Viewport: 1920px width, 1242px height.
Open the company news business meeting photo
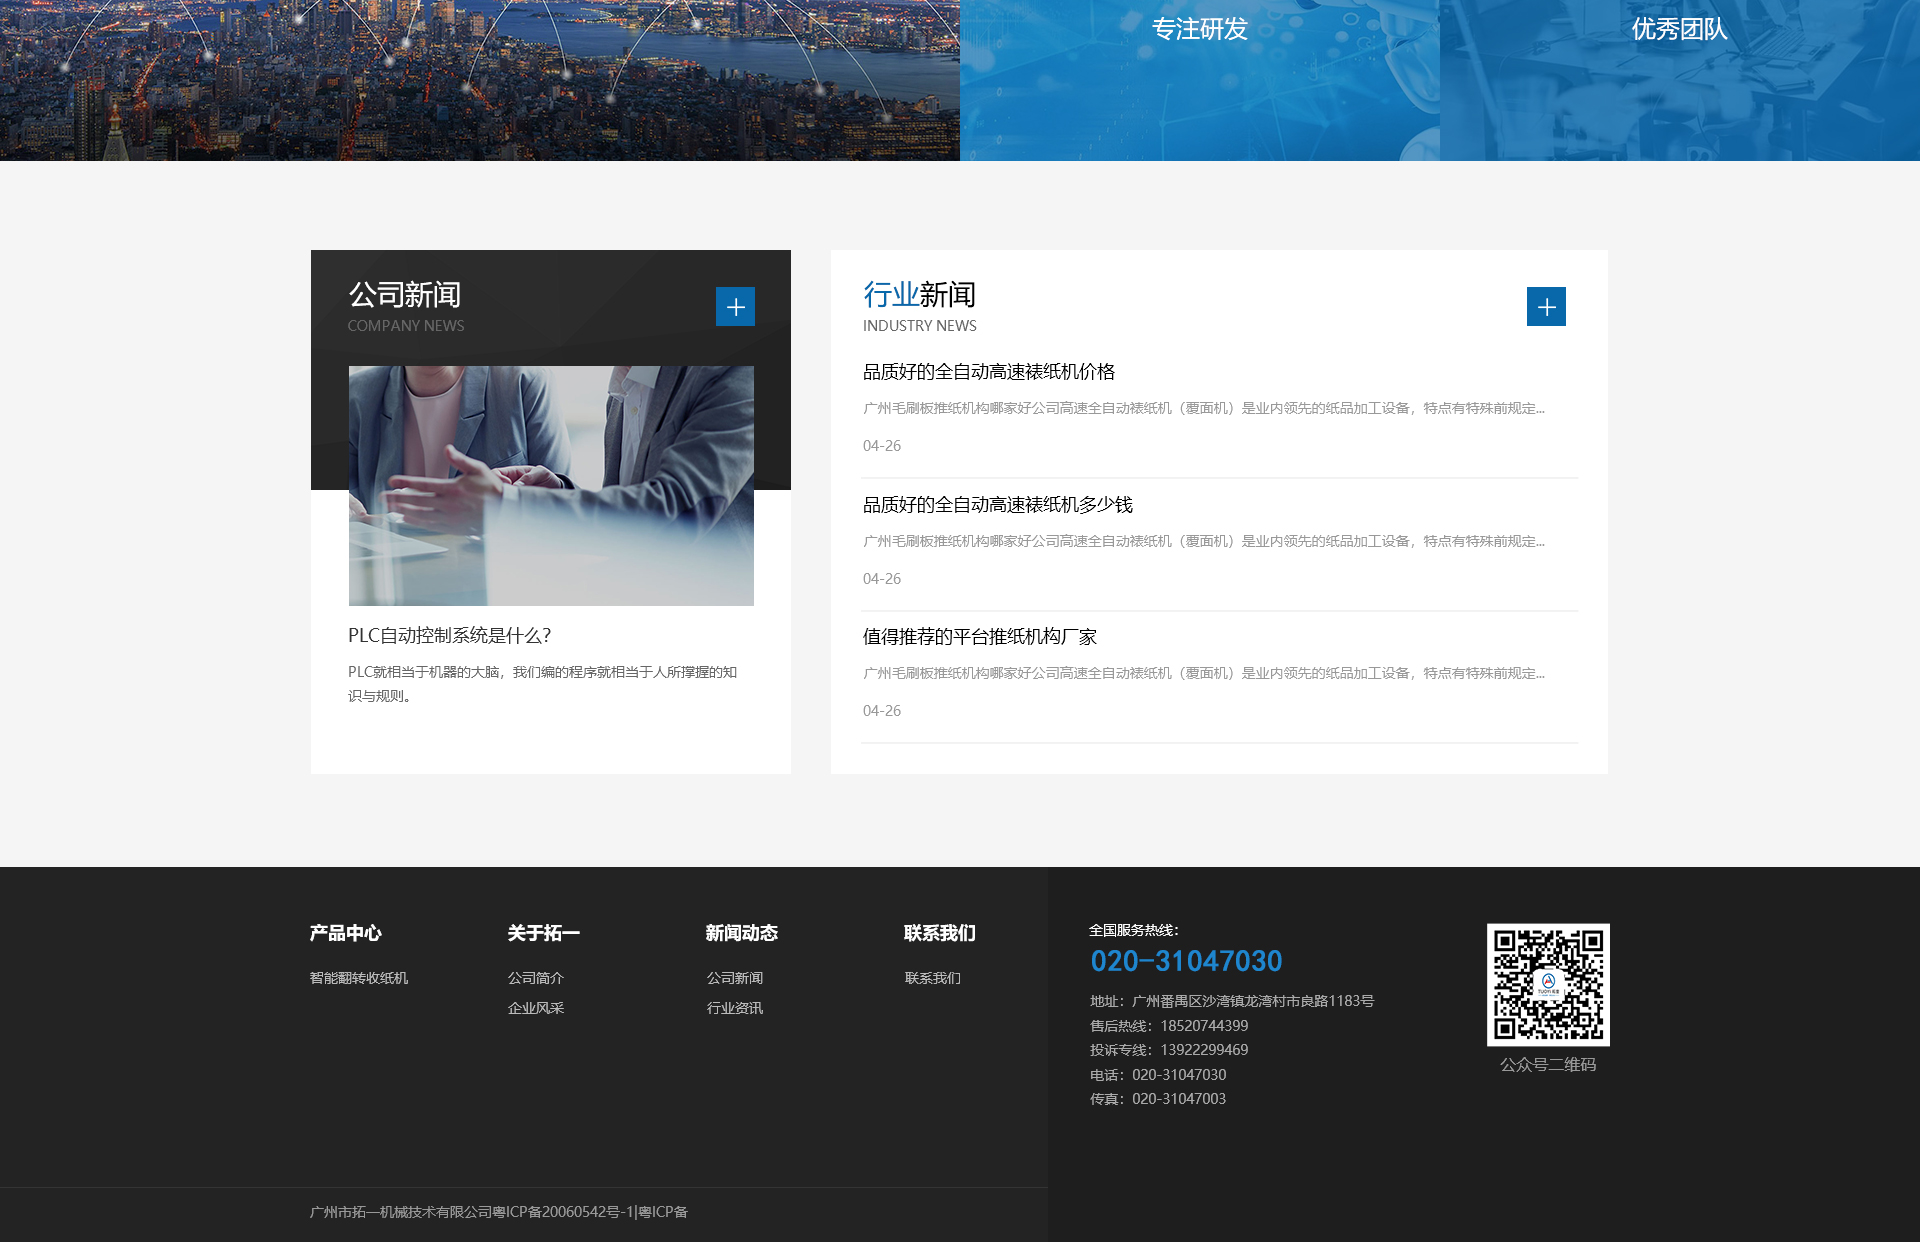(x=551, y=485)
